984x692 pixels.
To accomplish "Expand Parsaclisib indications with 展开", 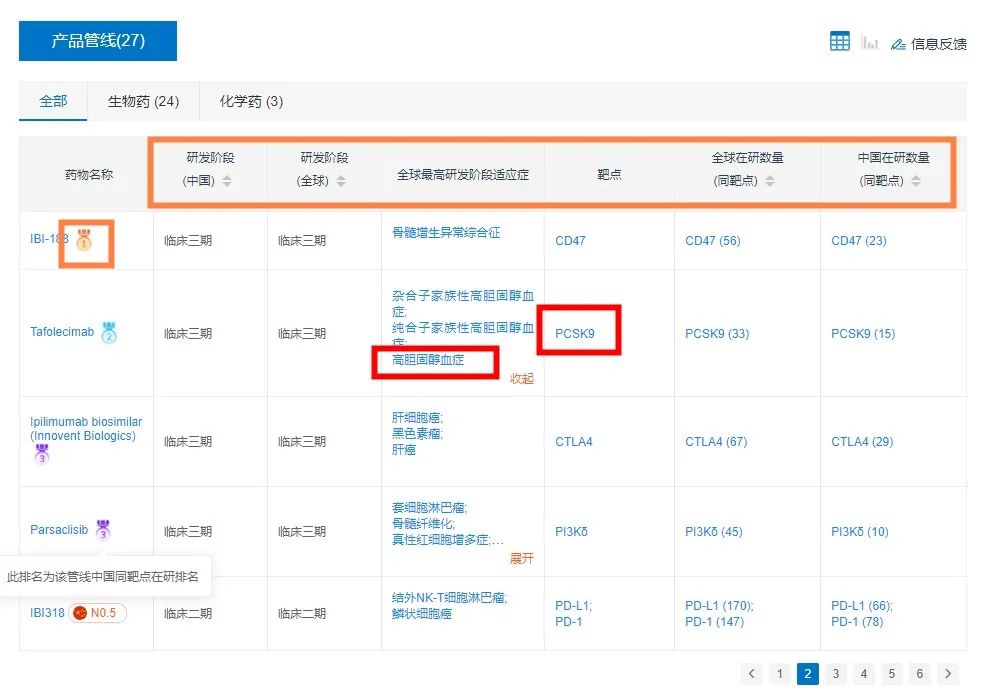I will tap(522, 558).
